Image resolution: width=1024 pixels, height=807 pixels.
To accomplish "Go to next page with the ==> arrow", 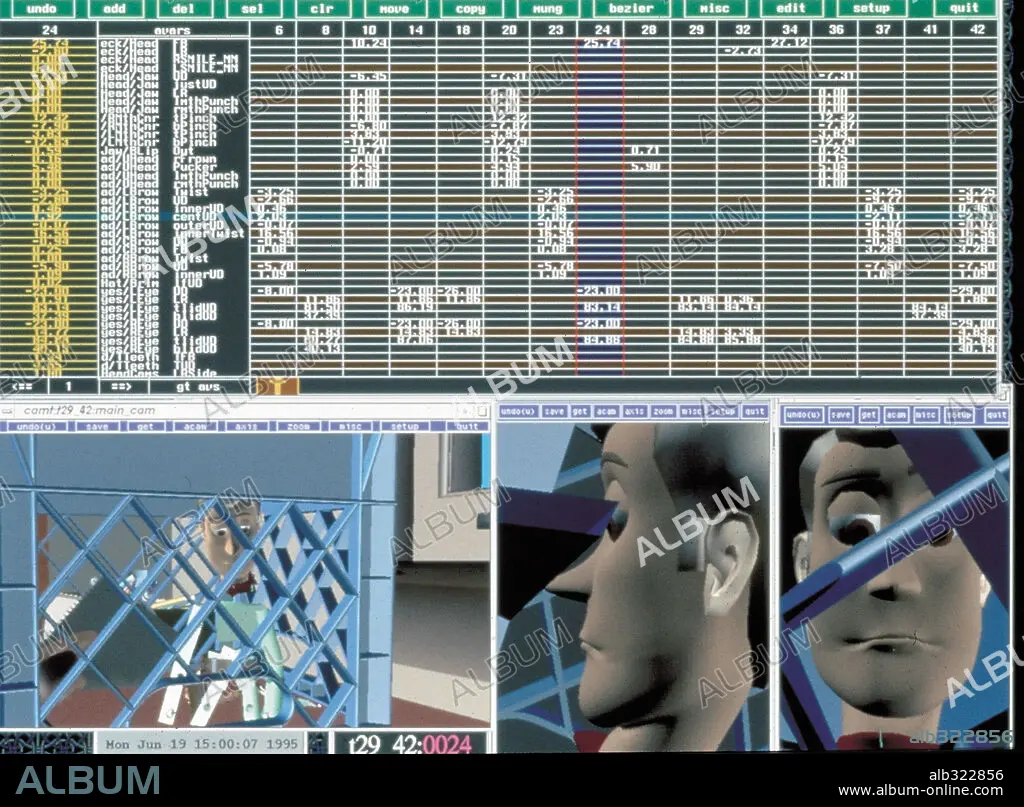I will [x=121, y=387].
